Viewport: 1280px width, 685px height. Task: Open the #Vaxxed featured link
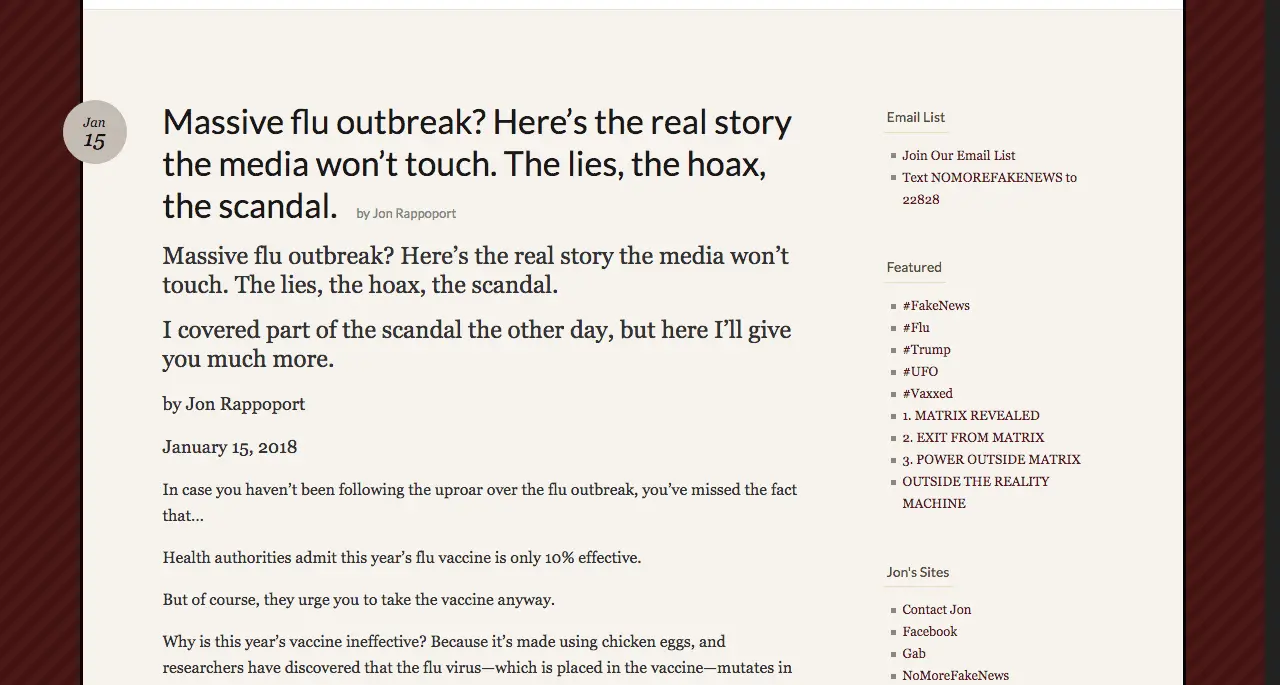927,393
